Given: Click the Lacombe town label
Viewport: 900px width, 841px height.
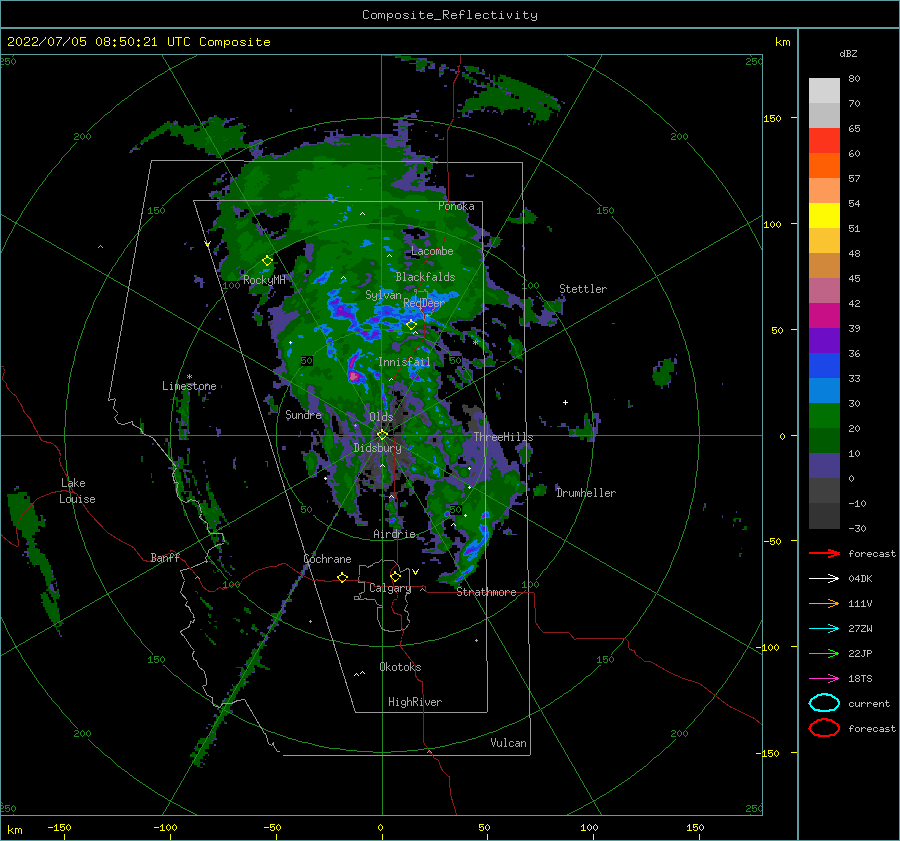Looking at the screenshot, I should click(432, 251).
